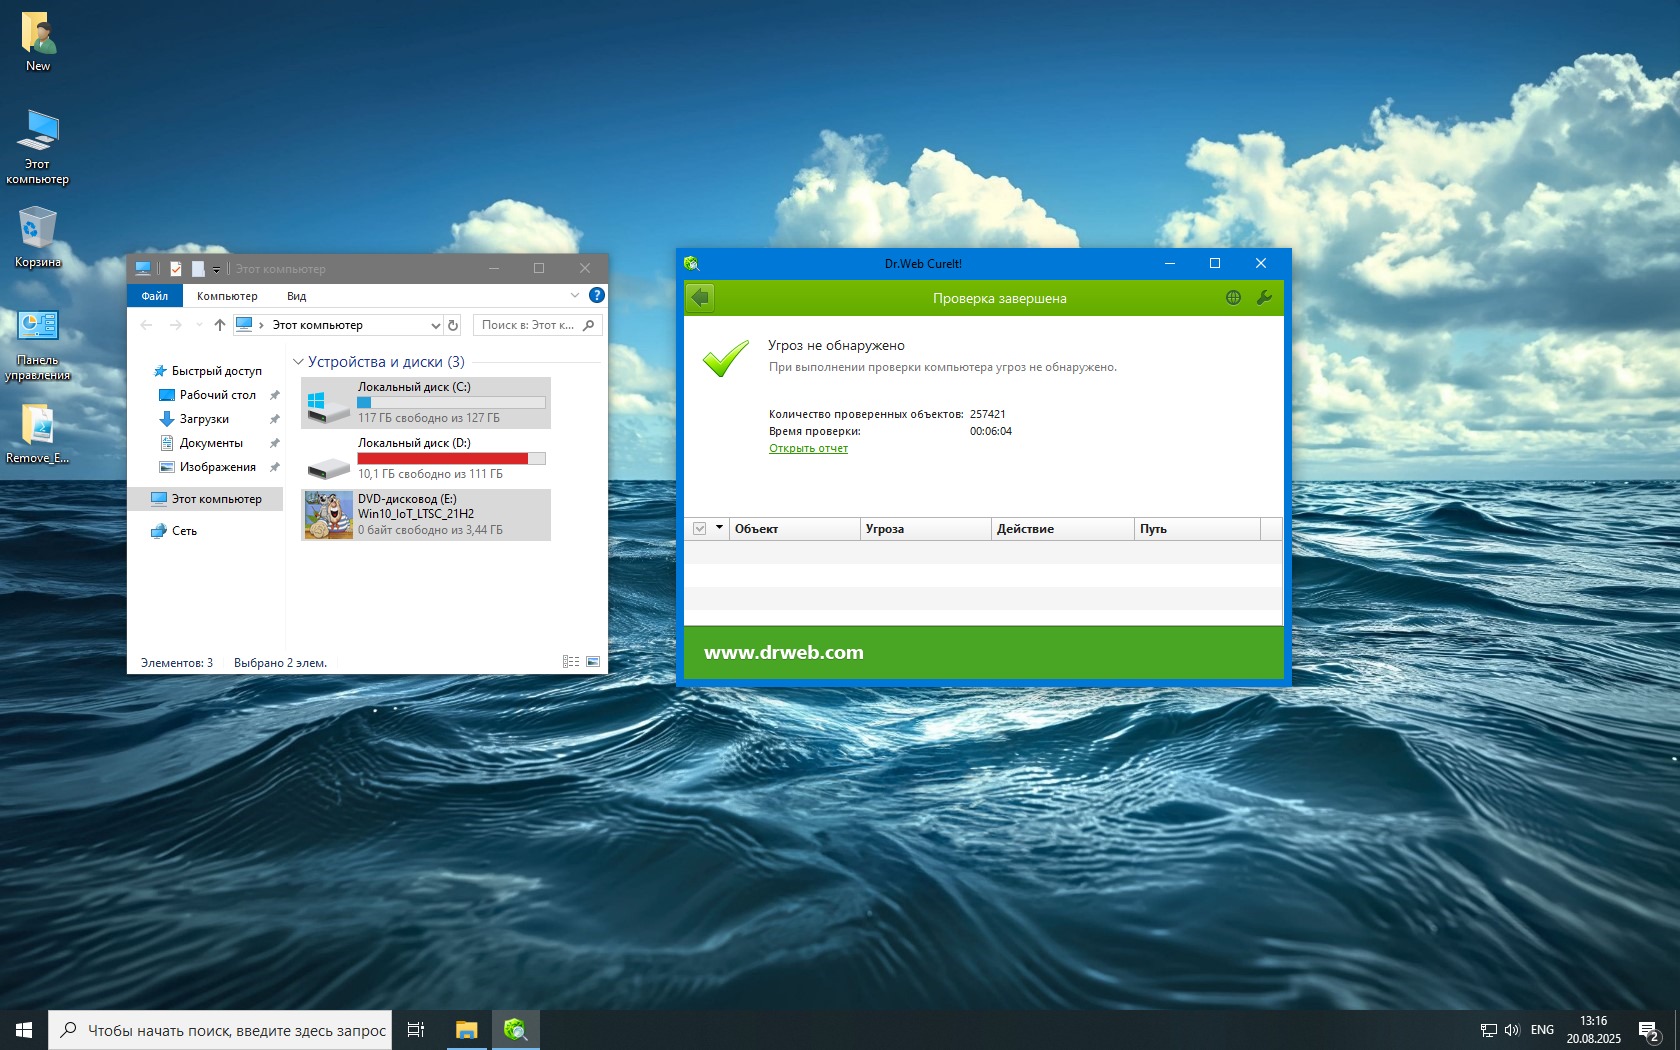
Task: Open the www.drweb.com website link
Action: tap(783, 653)
